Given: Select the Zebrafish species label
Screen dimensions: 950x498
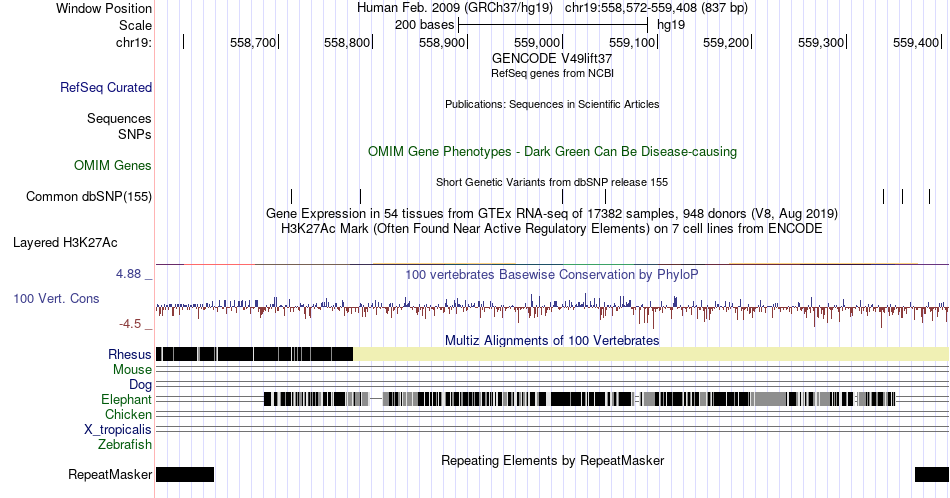Looking at the screenshot, I should pos(125,445).
